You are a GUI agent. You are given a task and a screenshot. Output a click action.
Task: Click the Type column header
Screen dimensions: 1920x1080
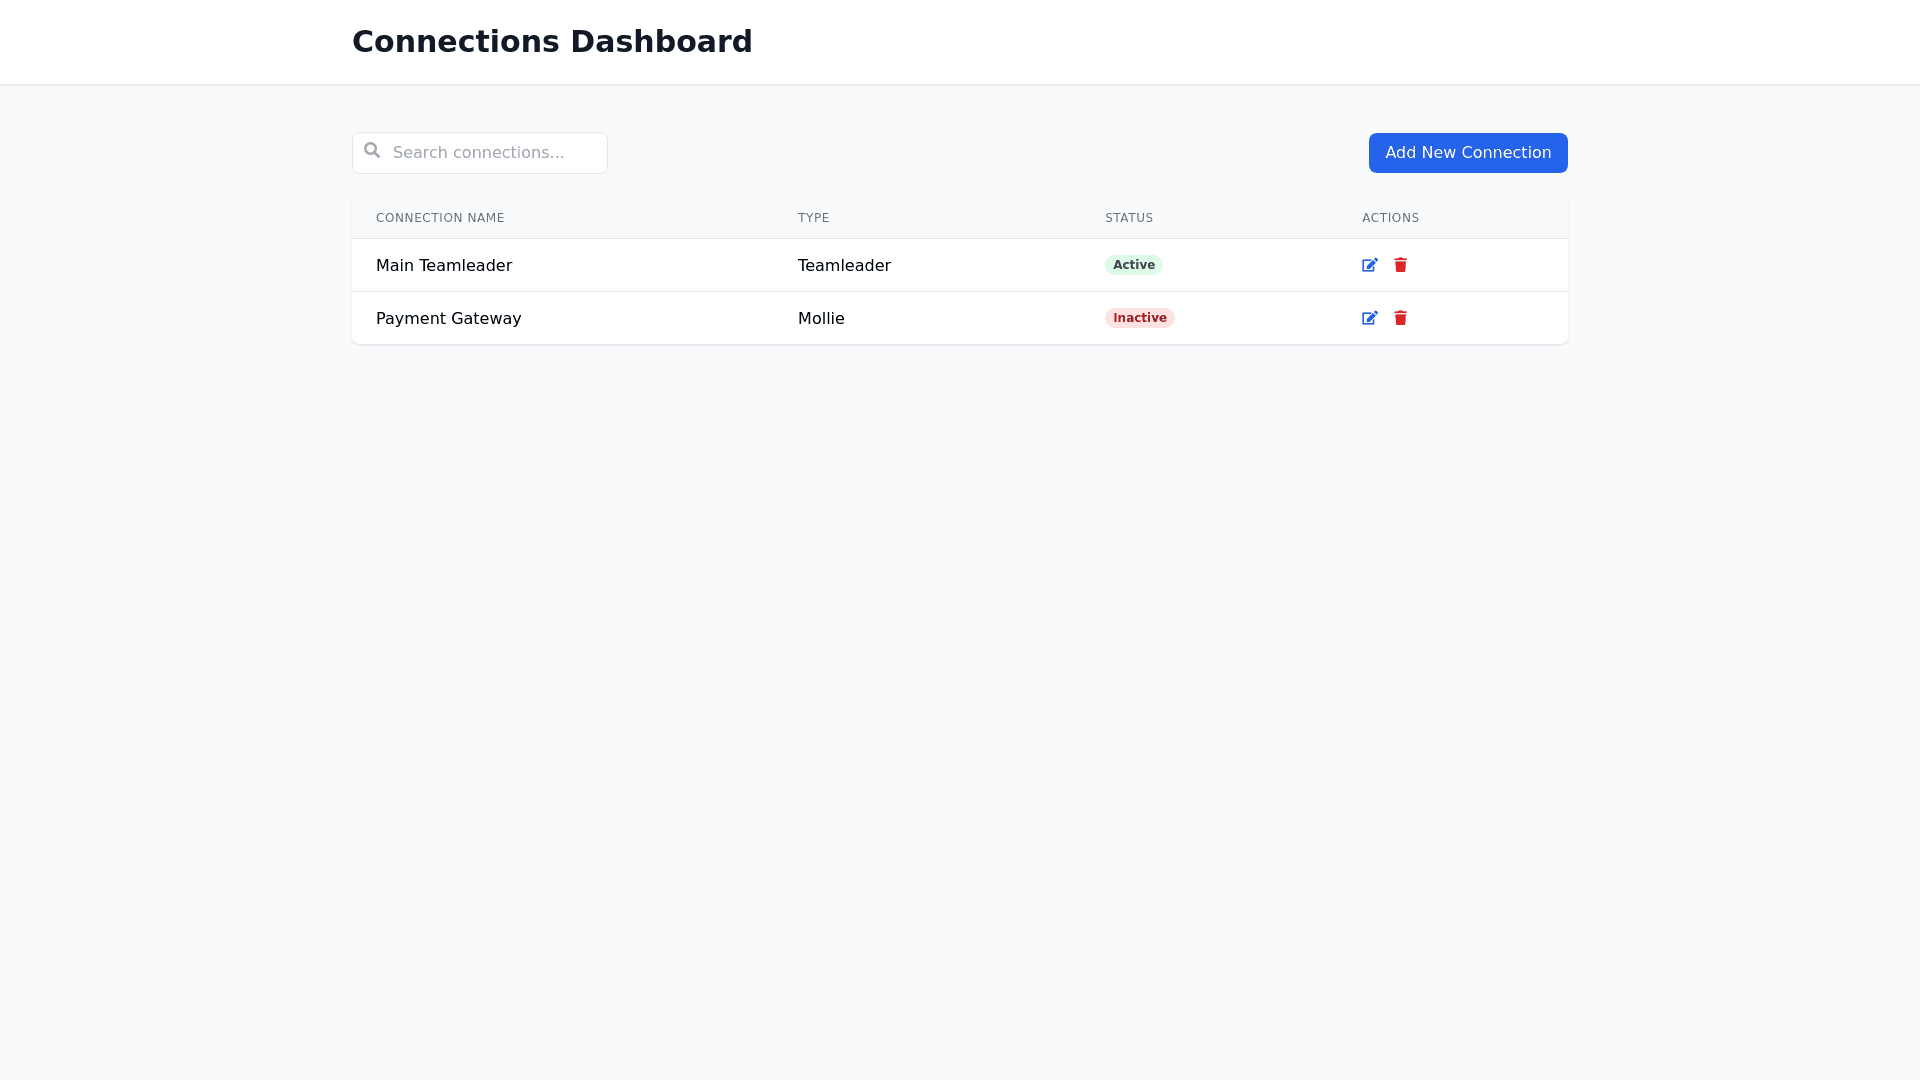click(x=813, y=218)
